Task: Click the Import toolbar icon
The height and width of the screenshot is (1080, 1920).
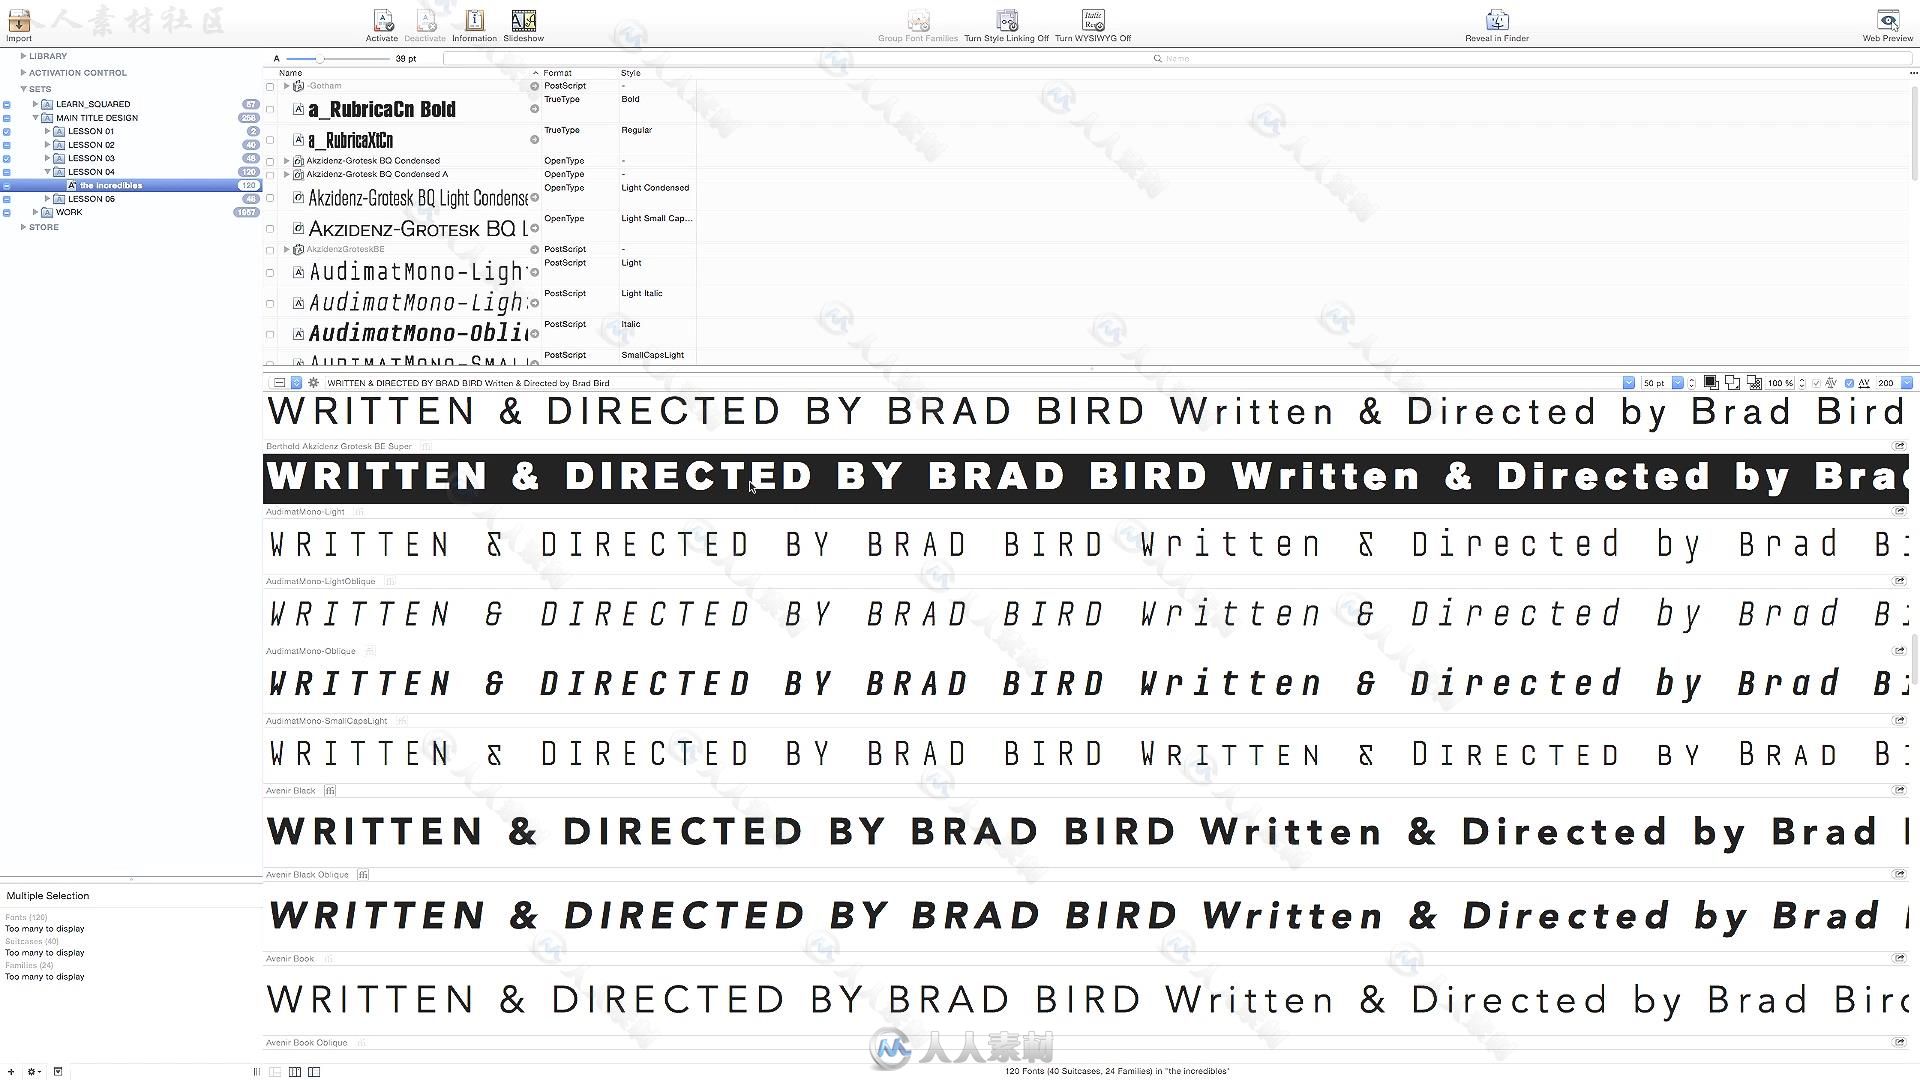Action: click(x=19, y=24)
